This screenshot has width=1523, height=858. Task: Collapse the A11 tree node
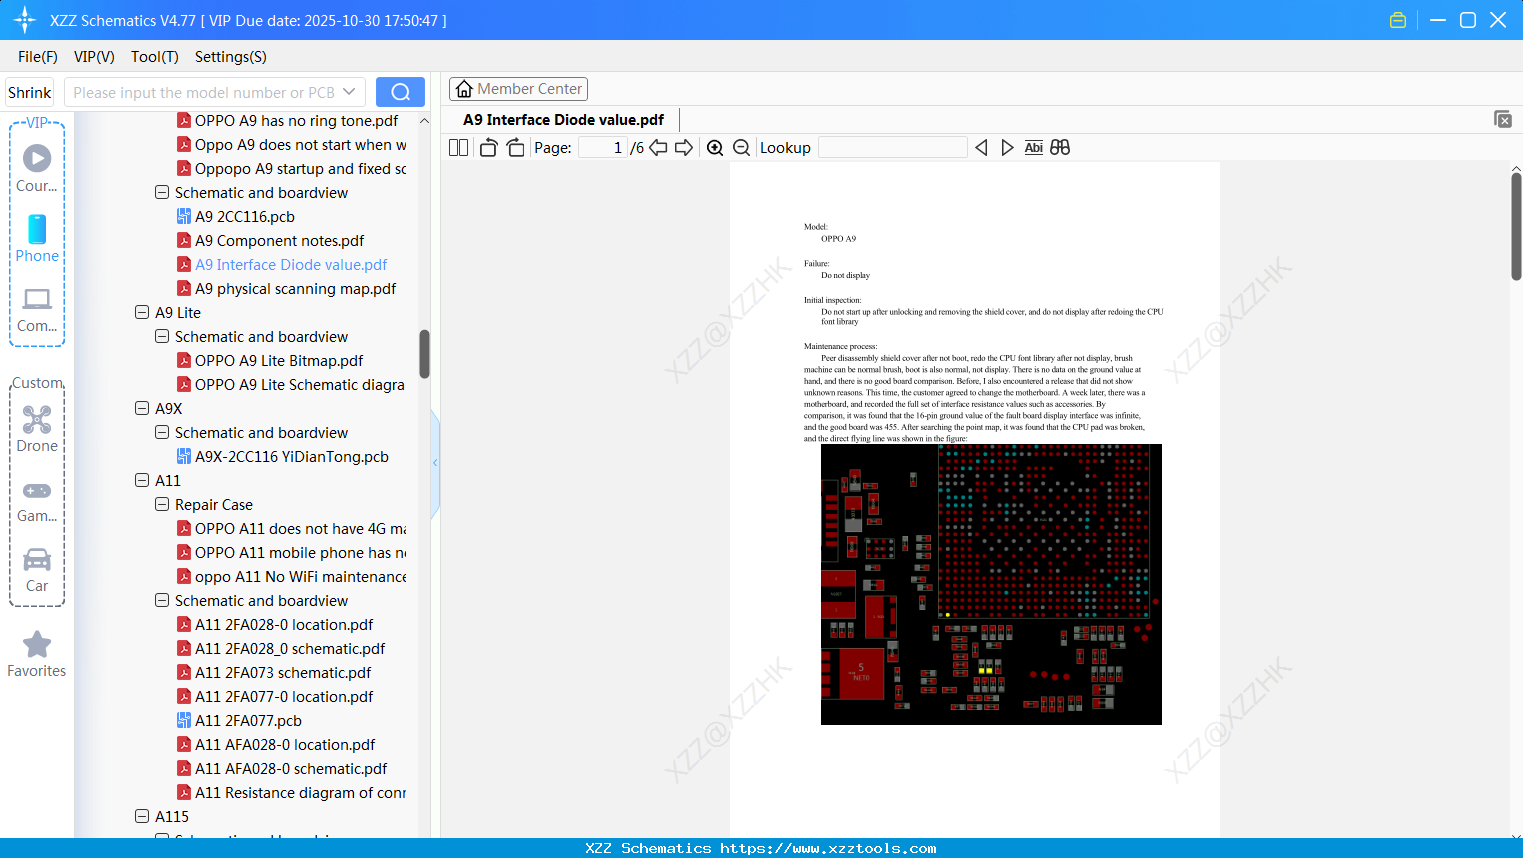[142, 480]
